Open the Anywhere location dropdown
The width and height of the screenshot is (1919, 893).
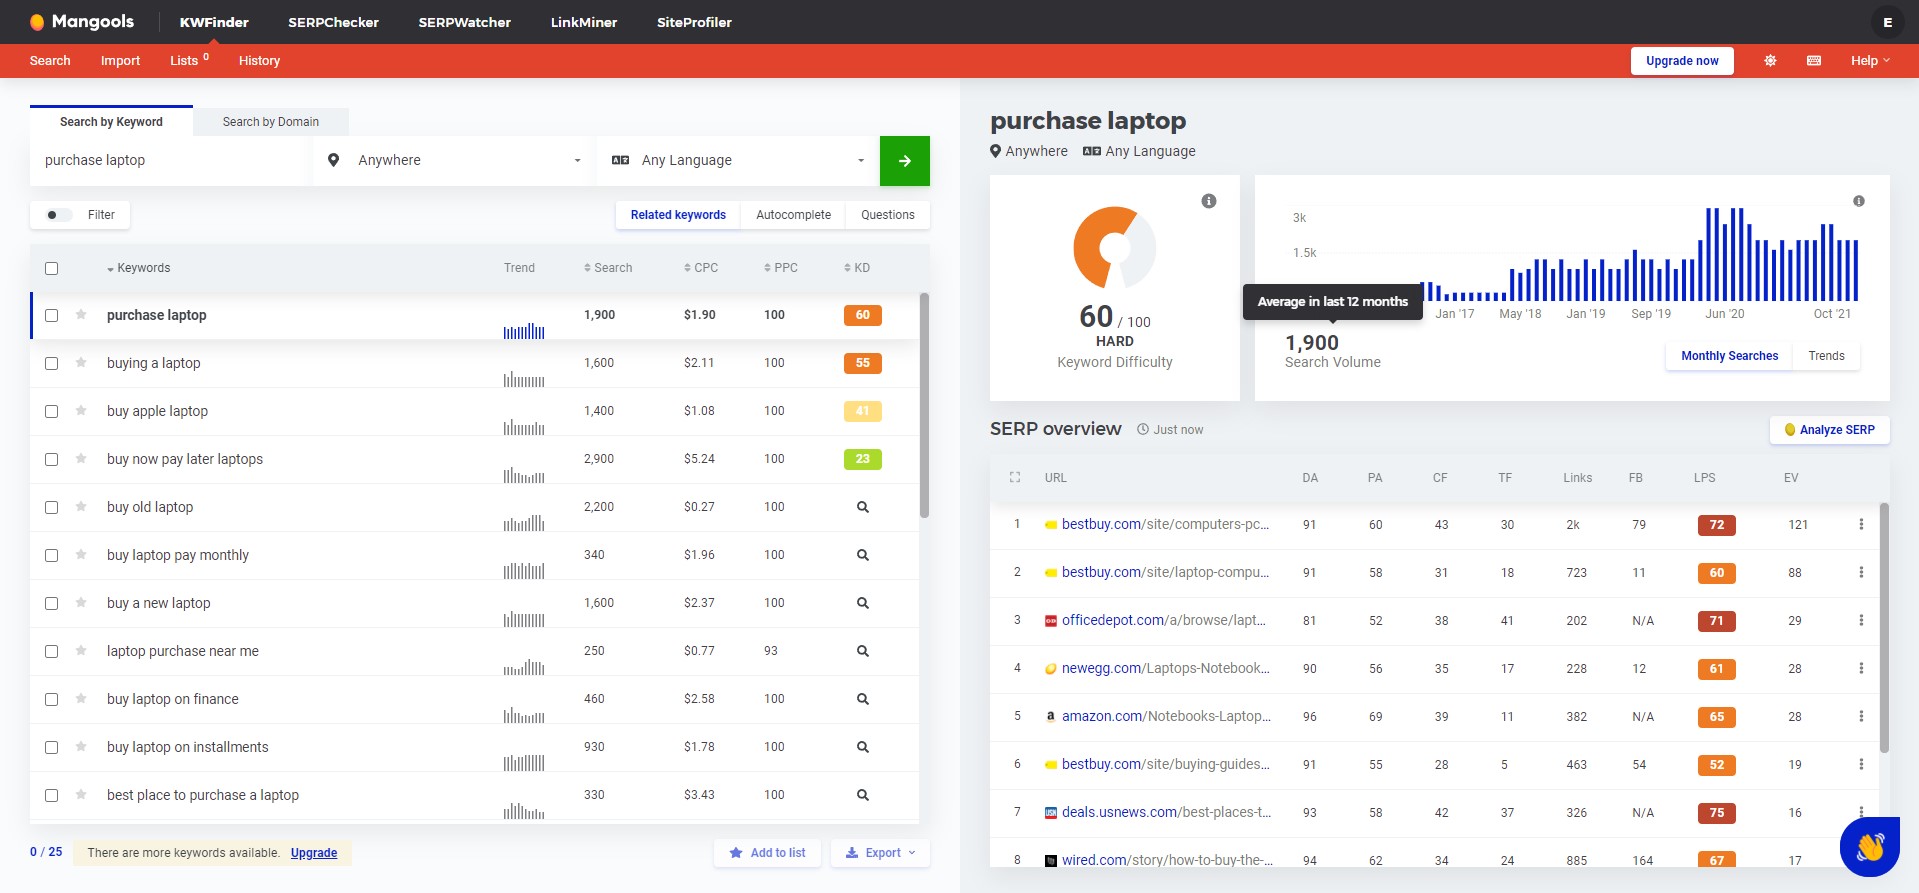455,161
